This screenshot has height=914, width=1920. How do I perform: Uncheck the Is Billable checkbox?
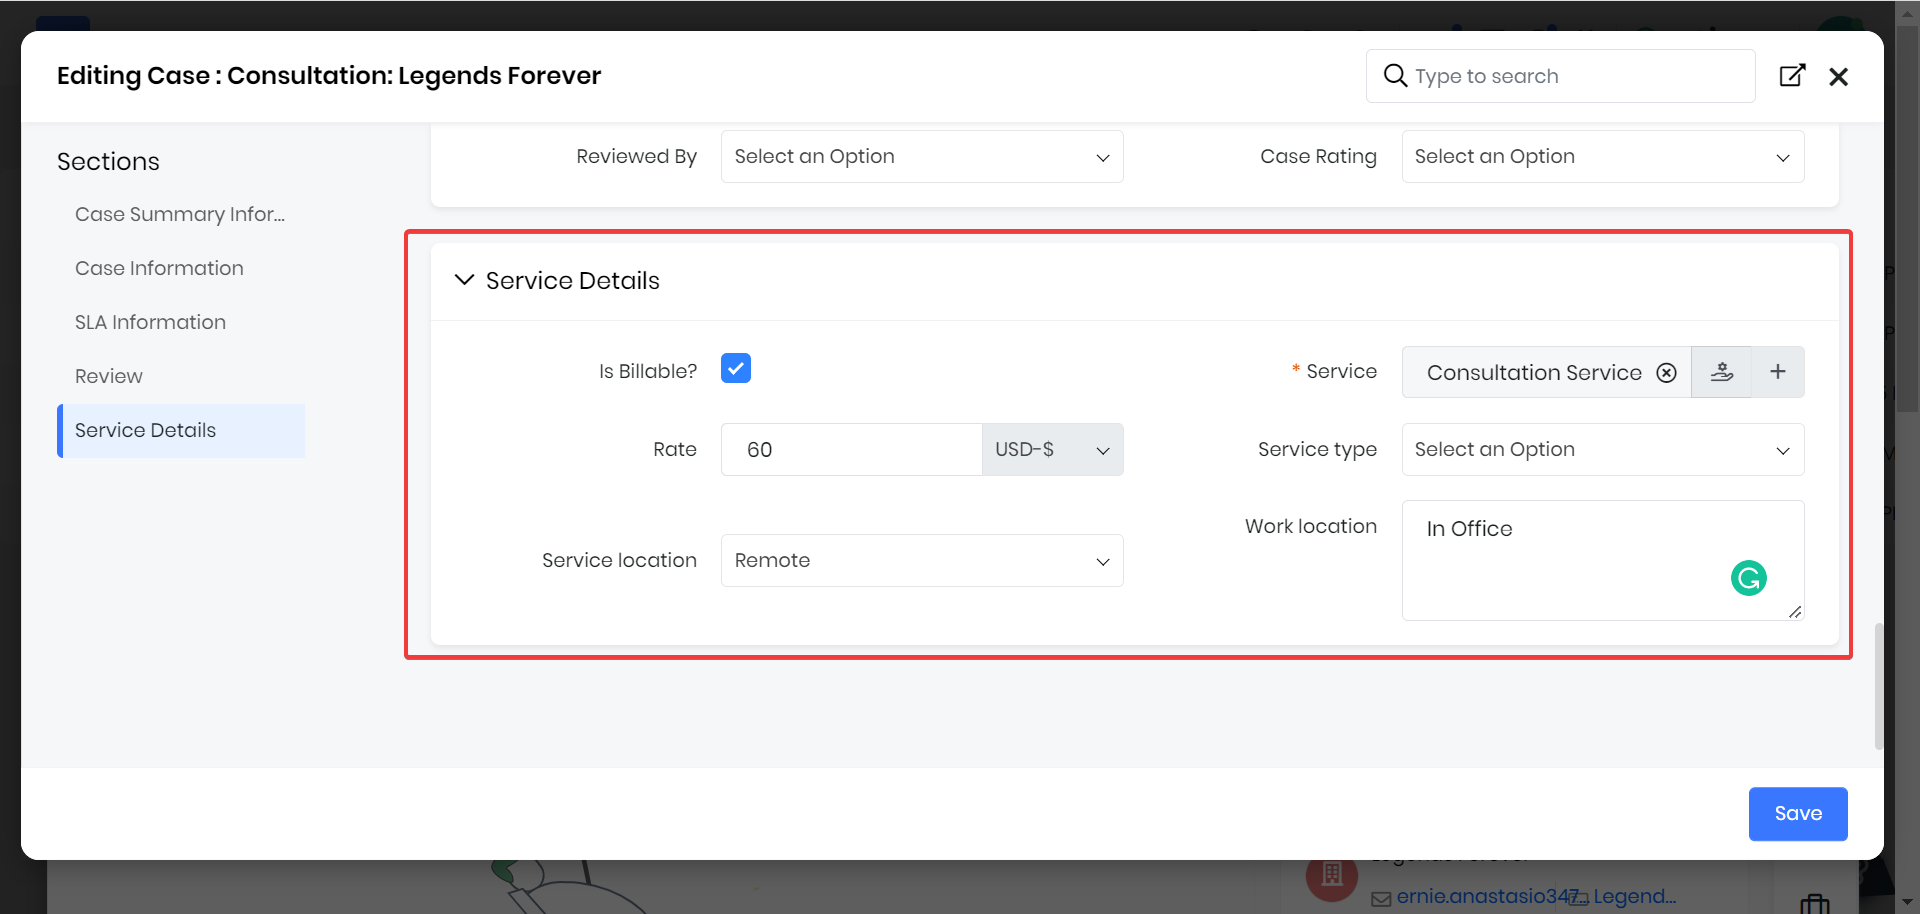736,369
